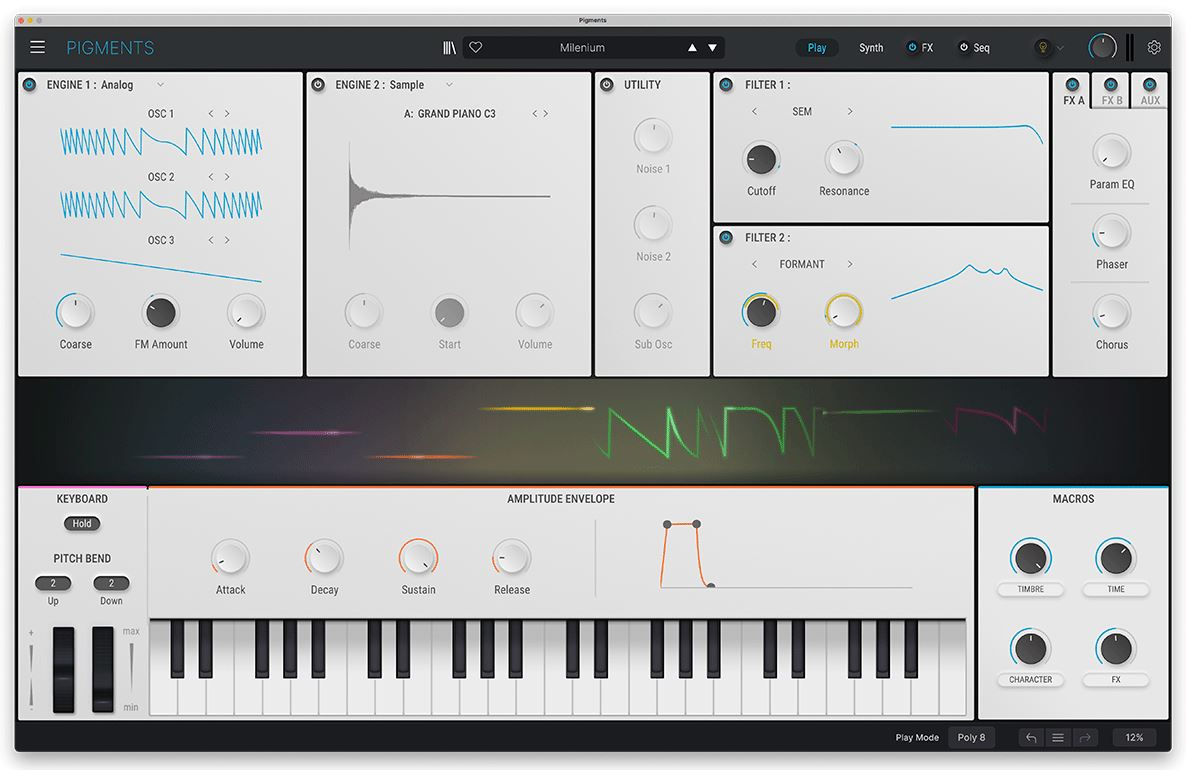The height and width of the screenshot is (770, 1186).
Task: Click the FX macro label
Action: (1116, 679)
